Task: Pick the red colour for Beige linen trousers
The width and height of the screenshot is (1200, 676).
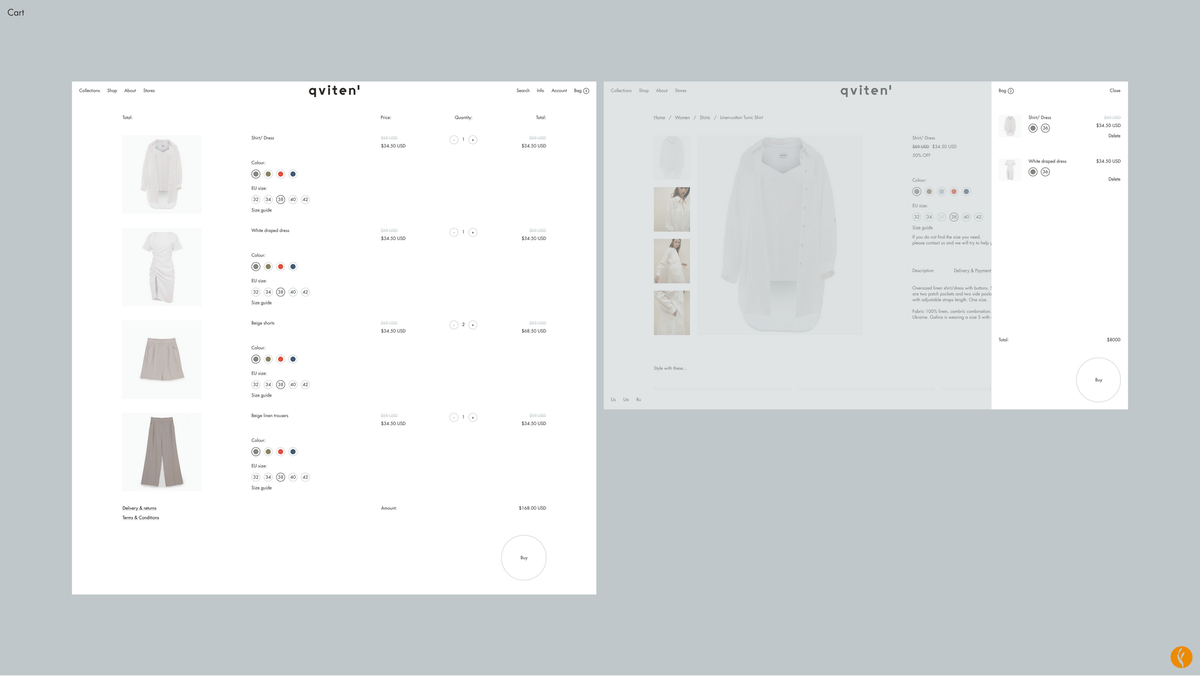Action: tap(281, 452)
